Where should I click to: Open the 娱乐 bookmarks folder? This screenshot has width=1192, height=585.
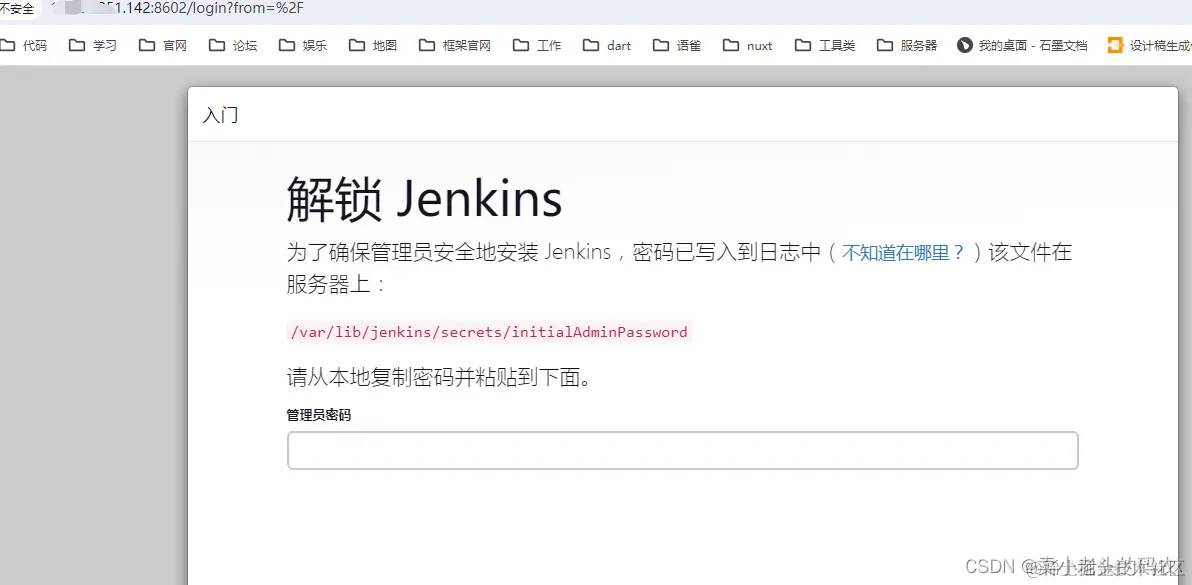pos(302,44)
